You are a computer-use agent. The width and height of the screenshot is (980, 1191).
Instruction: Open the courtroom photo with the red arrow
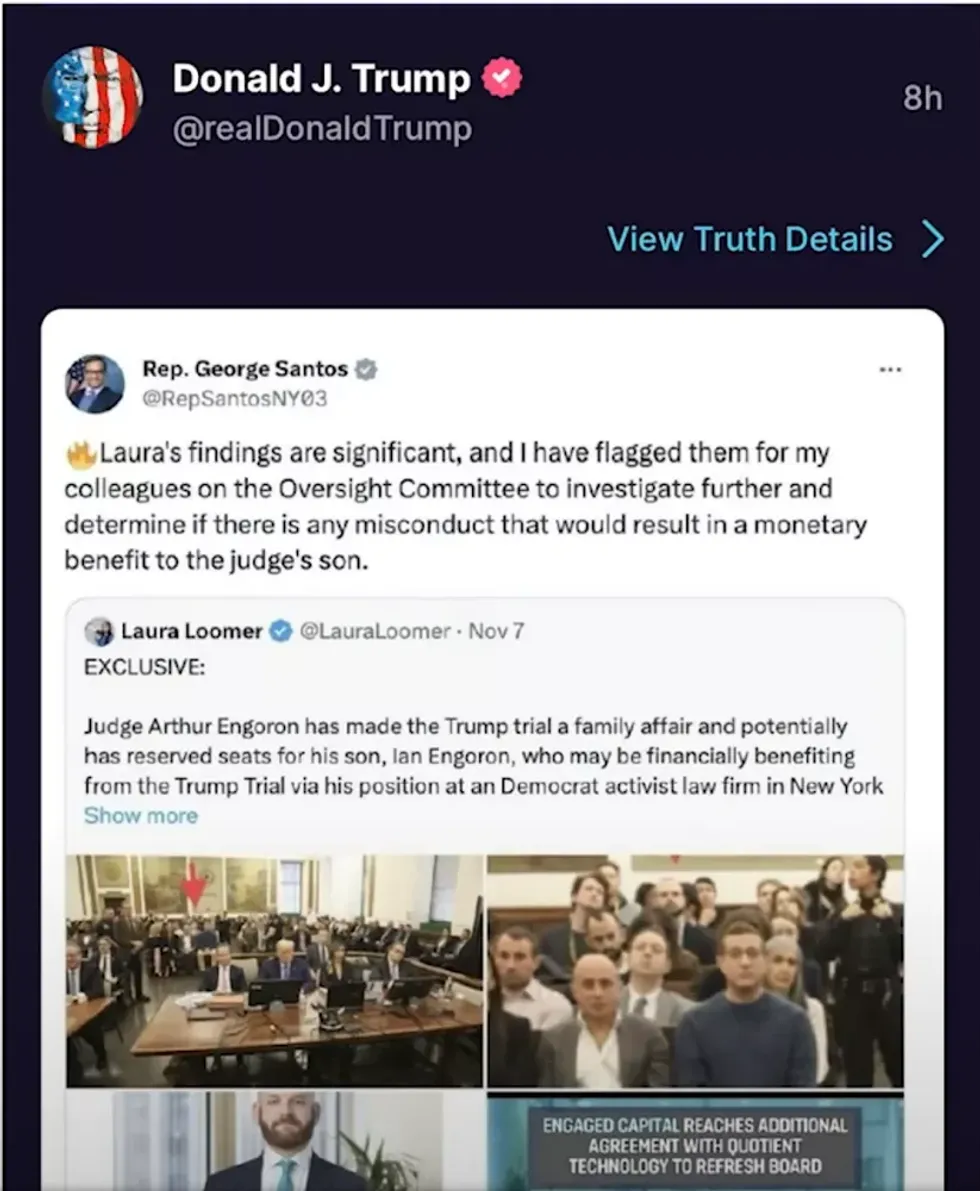275,965
